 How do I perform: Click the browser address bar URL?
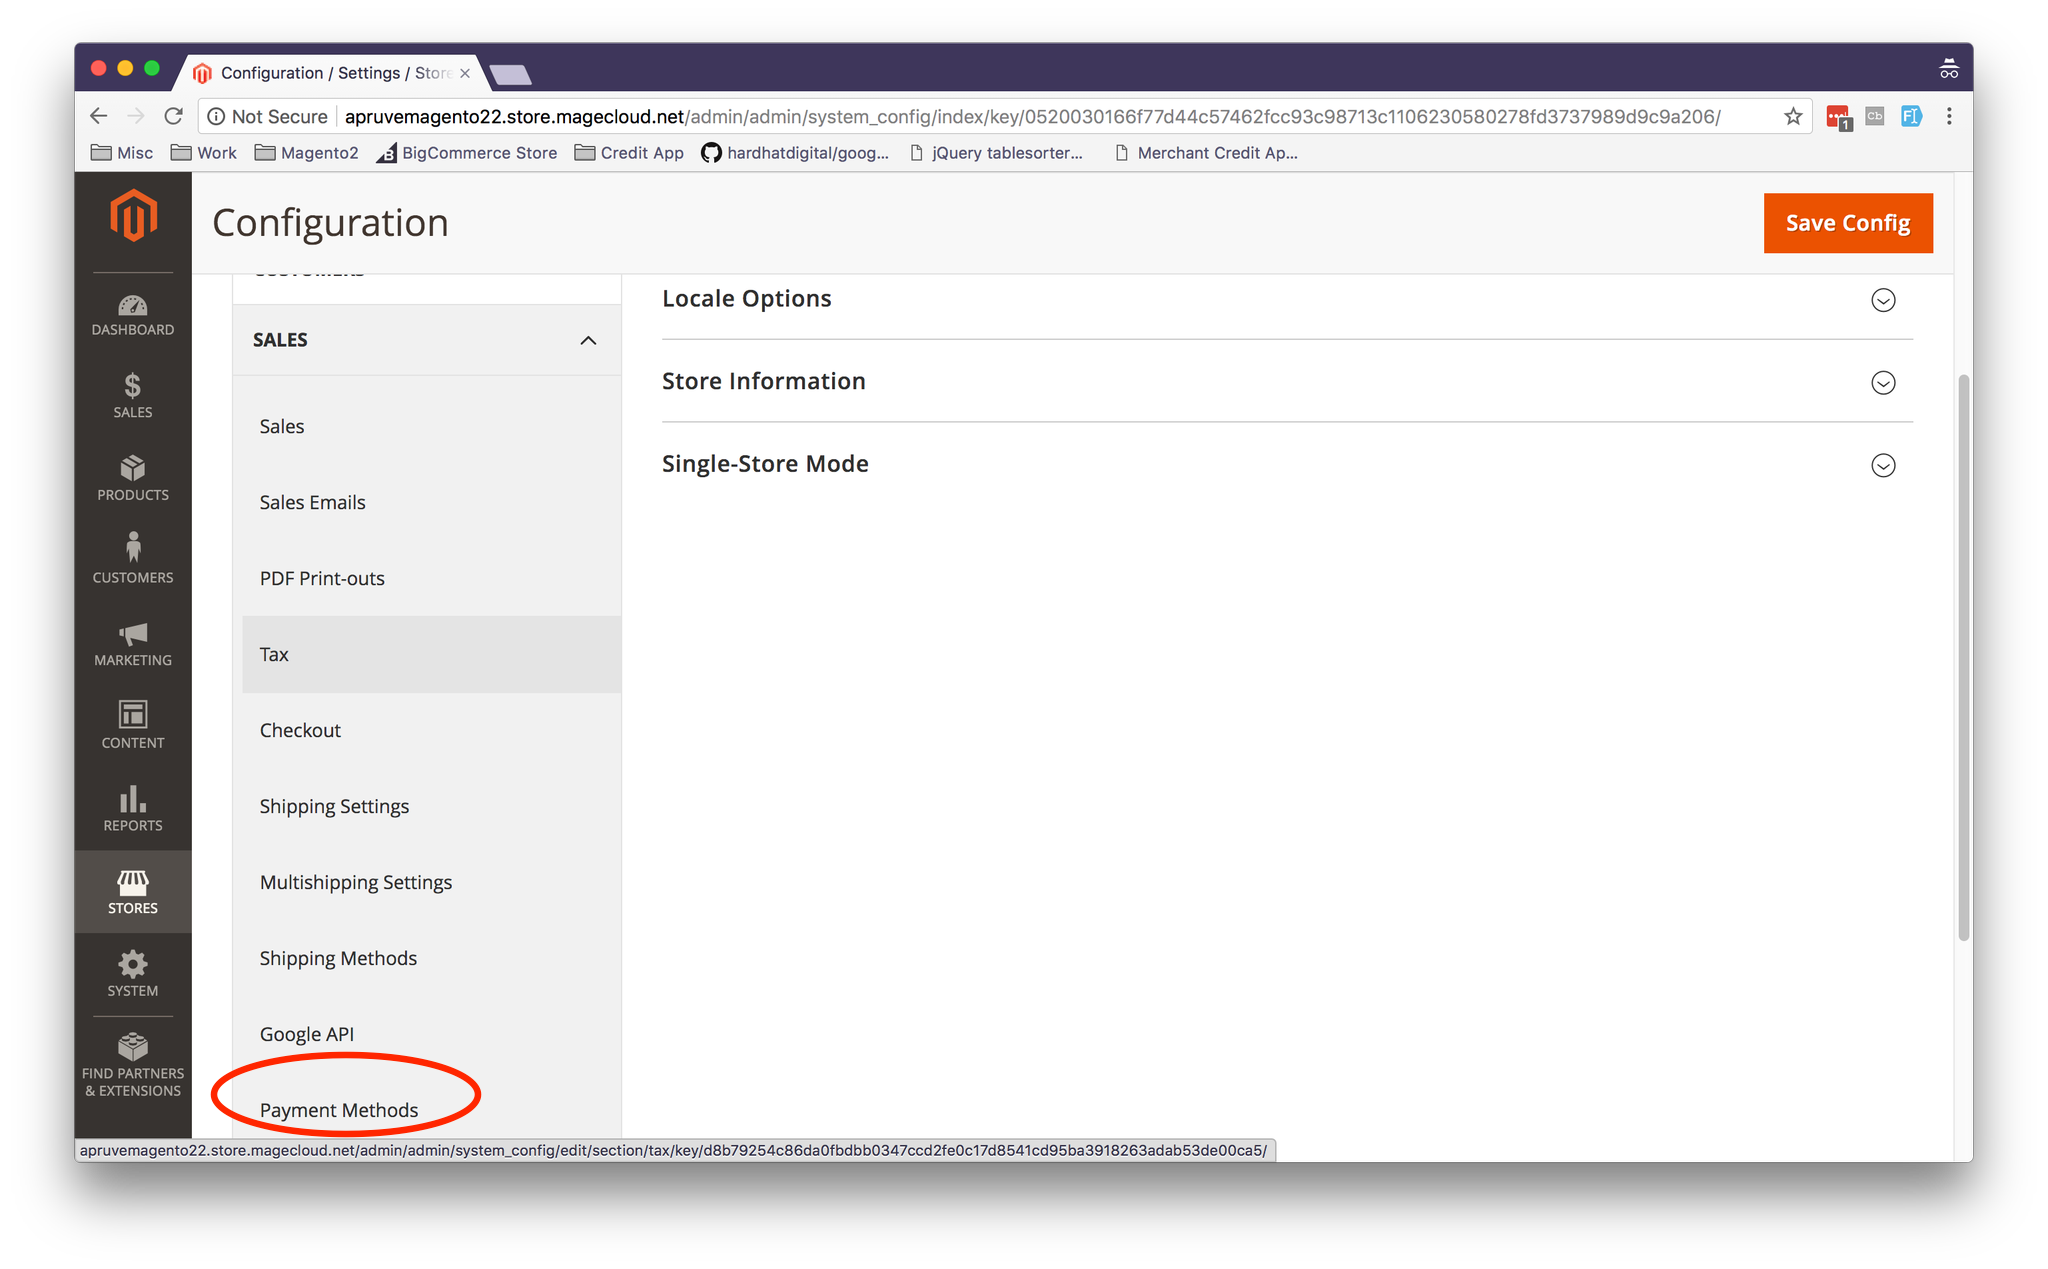tap(1030, 117)
